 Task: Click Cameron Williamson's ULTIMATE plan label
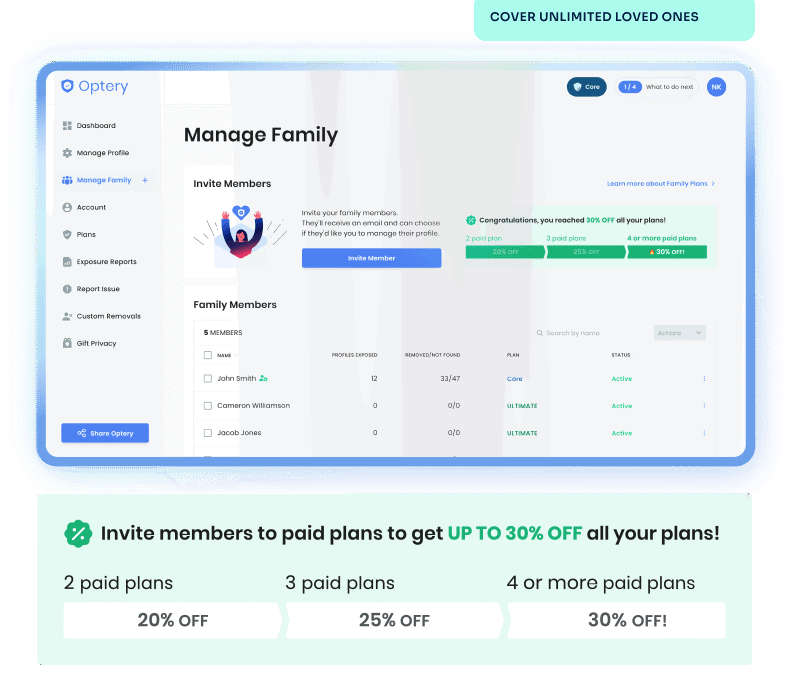(522, 406)
